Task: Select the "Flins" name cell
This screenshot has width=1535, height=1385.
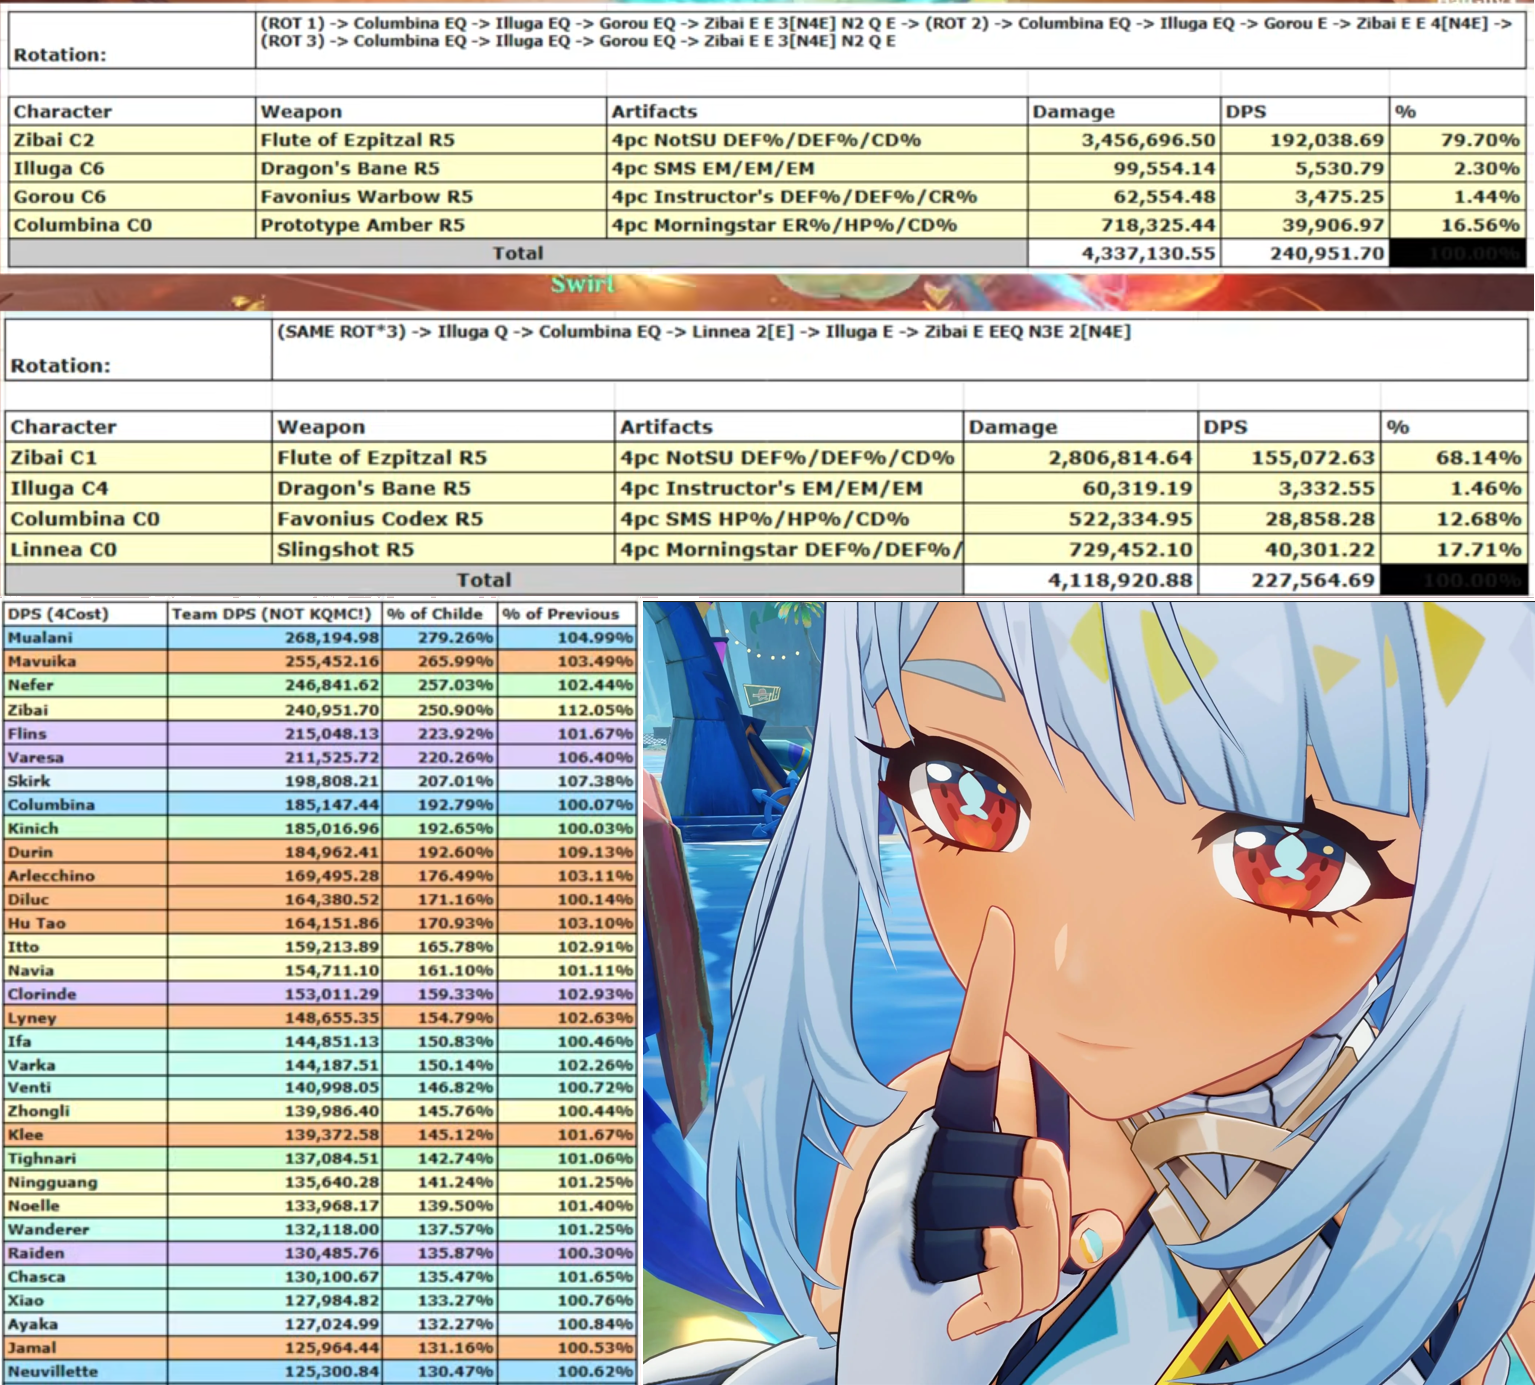Action: [85, 733]
